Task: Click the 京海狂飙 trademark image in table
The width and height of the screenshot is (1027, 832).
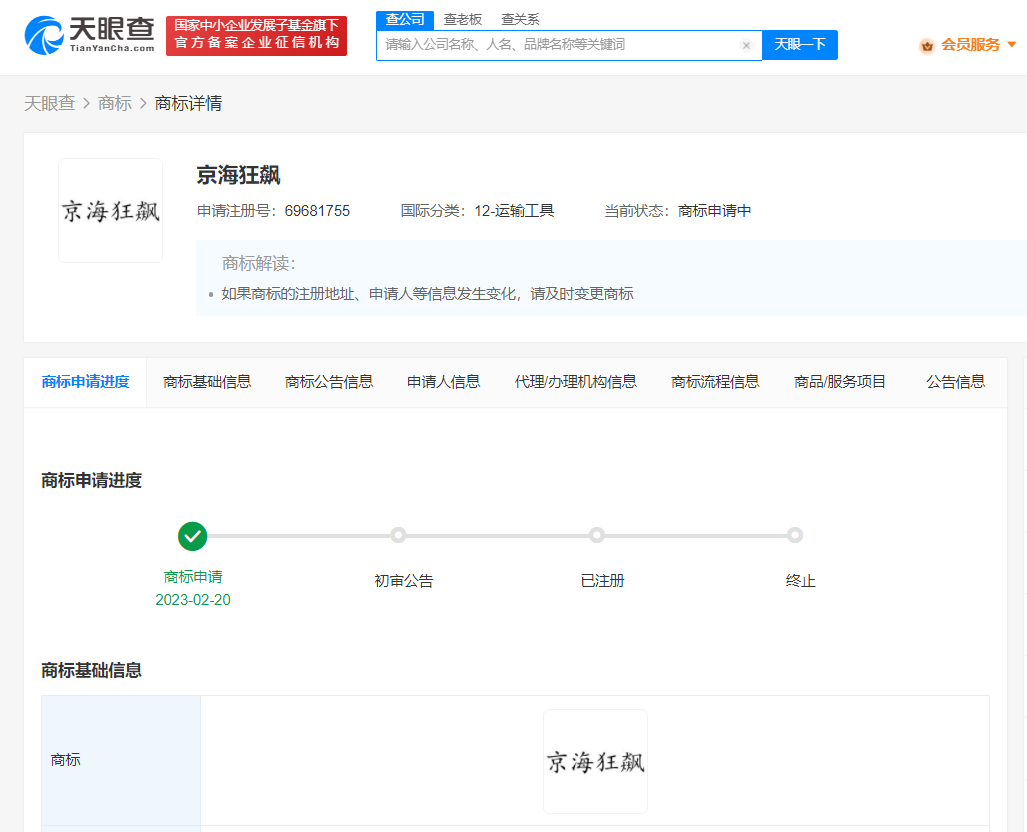Action: coord(595,761)
